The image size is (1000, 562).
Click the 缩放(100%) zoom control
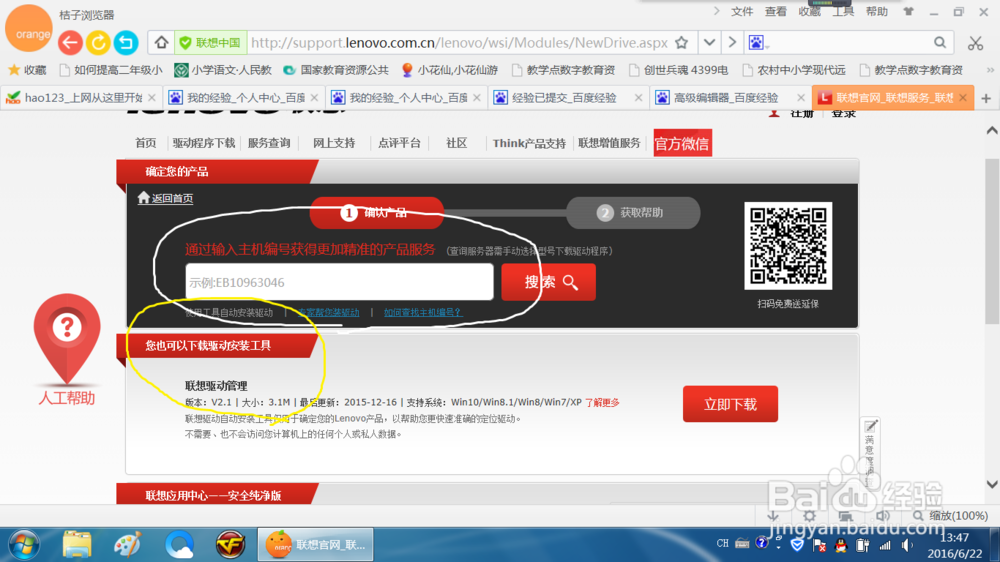click(950, 515)
